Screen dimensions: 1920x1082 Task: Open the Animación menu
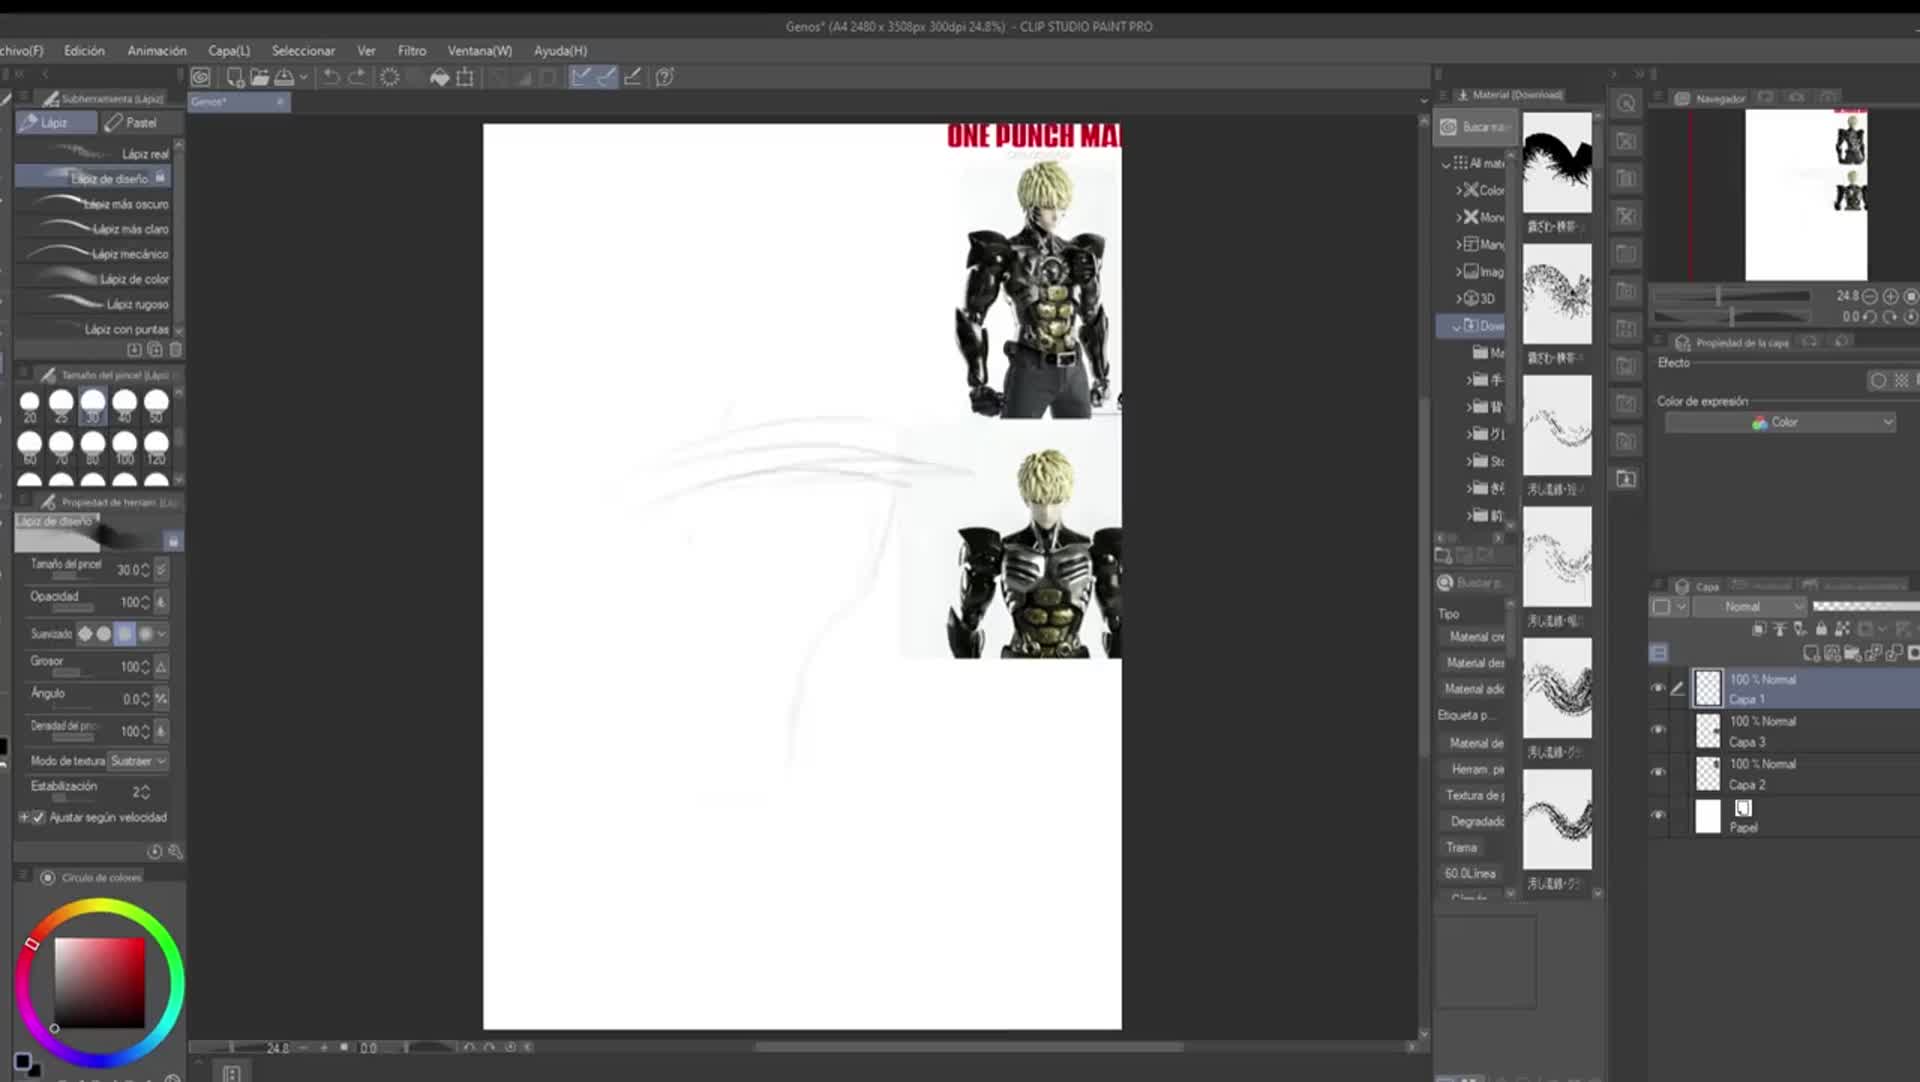157,50
